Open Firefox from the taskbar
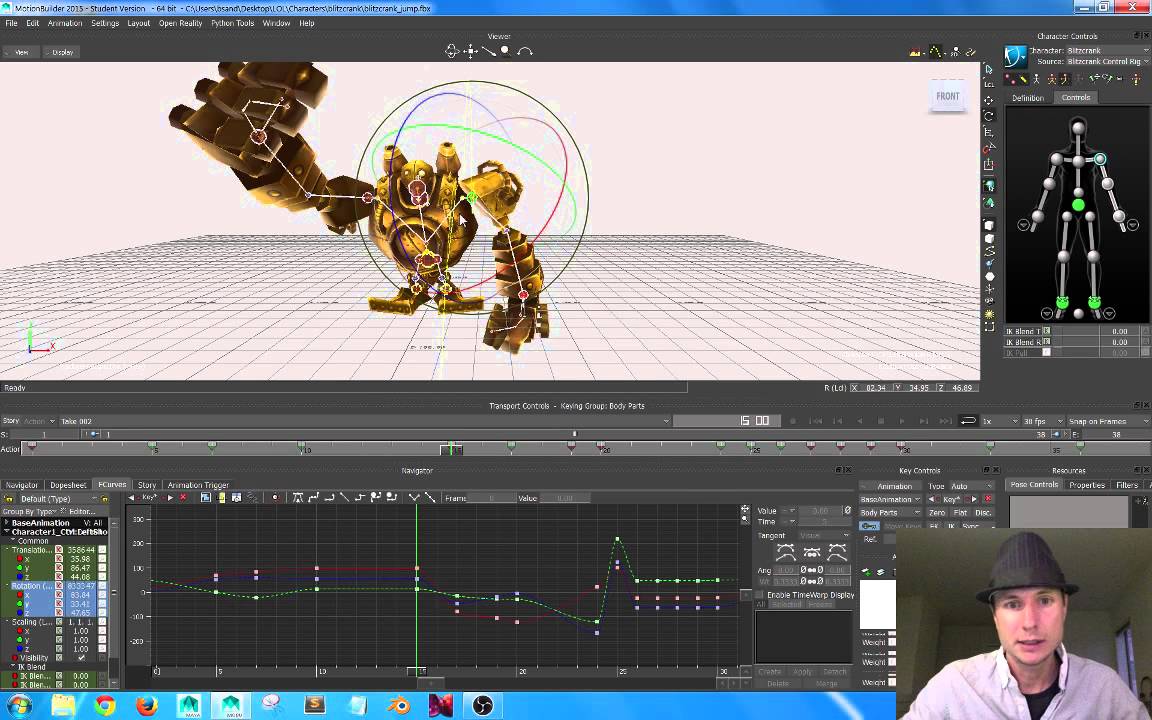Image resolution: width=1152 pixels, height=720 pixels. (x=147, y=705)
